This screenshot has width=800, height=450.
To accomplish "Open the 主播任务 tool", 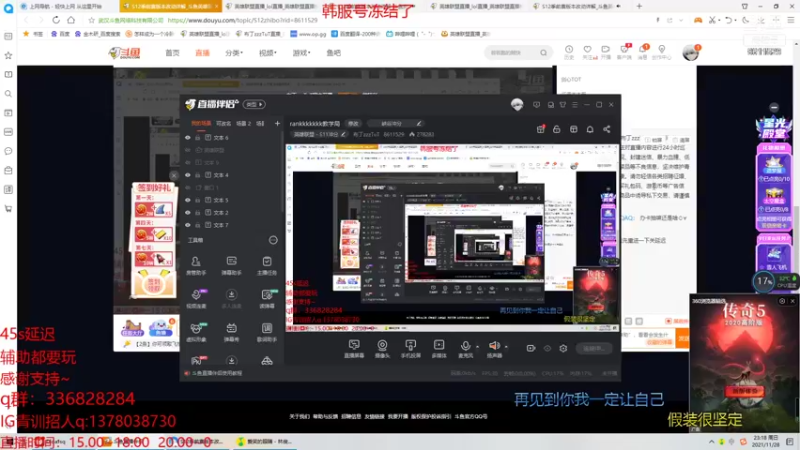I will [267, 266].
